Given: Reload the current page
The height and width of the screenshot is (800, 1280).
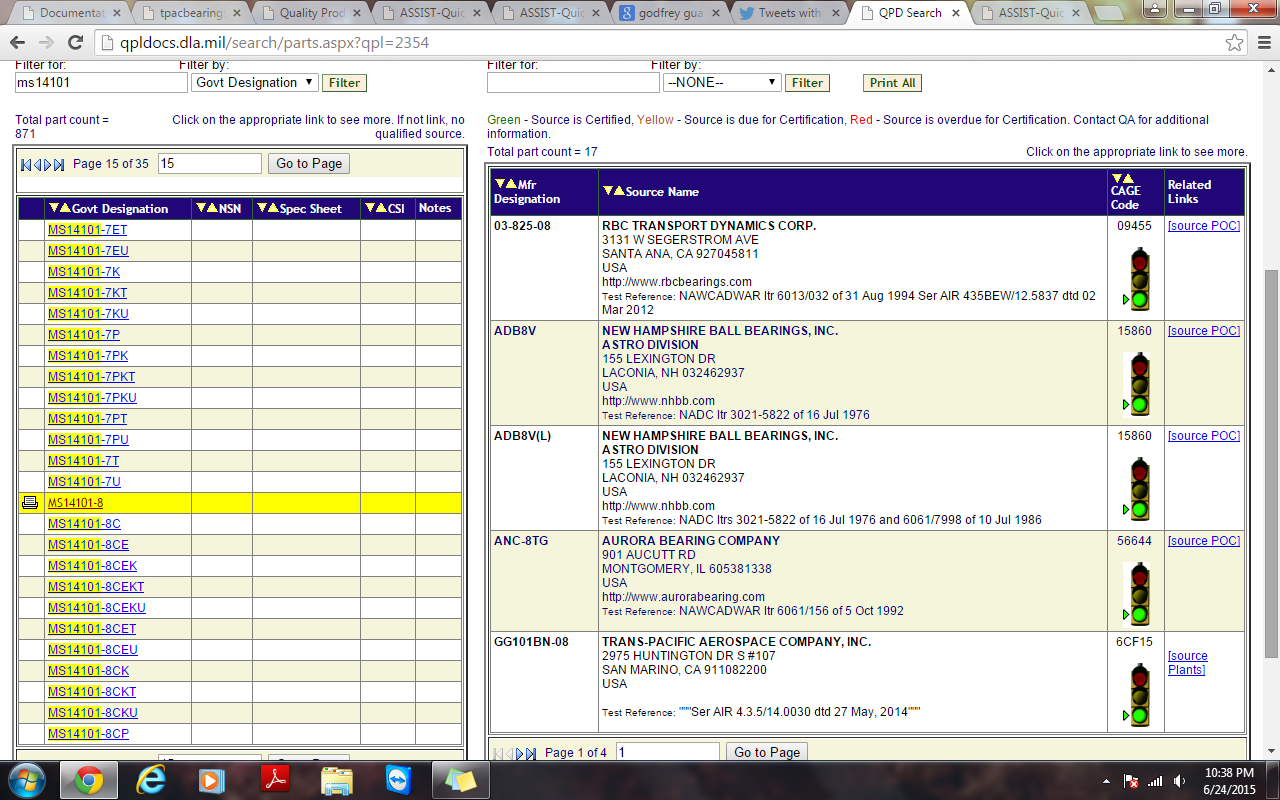Looking at the screenshot, I should pyautogui.click(x=76, y=43).
